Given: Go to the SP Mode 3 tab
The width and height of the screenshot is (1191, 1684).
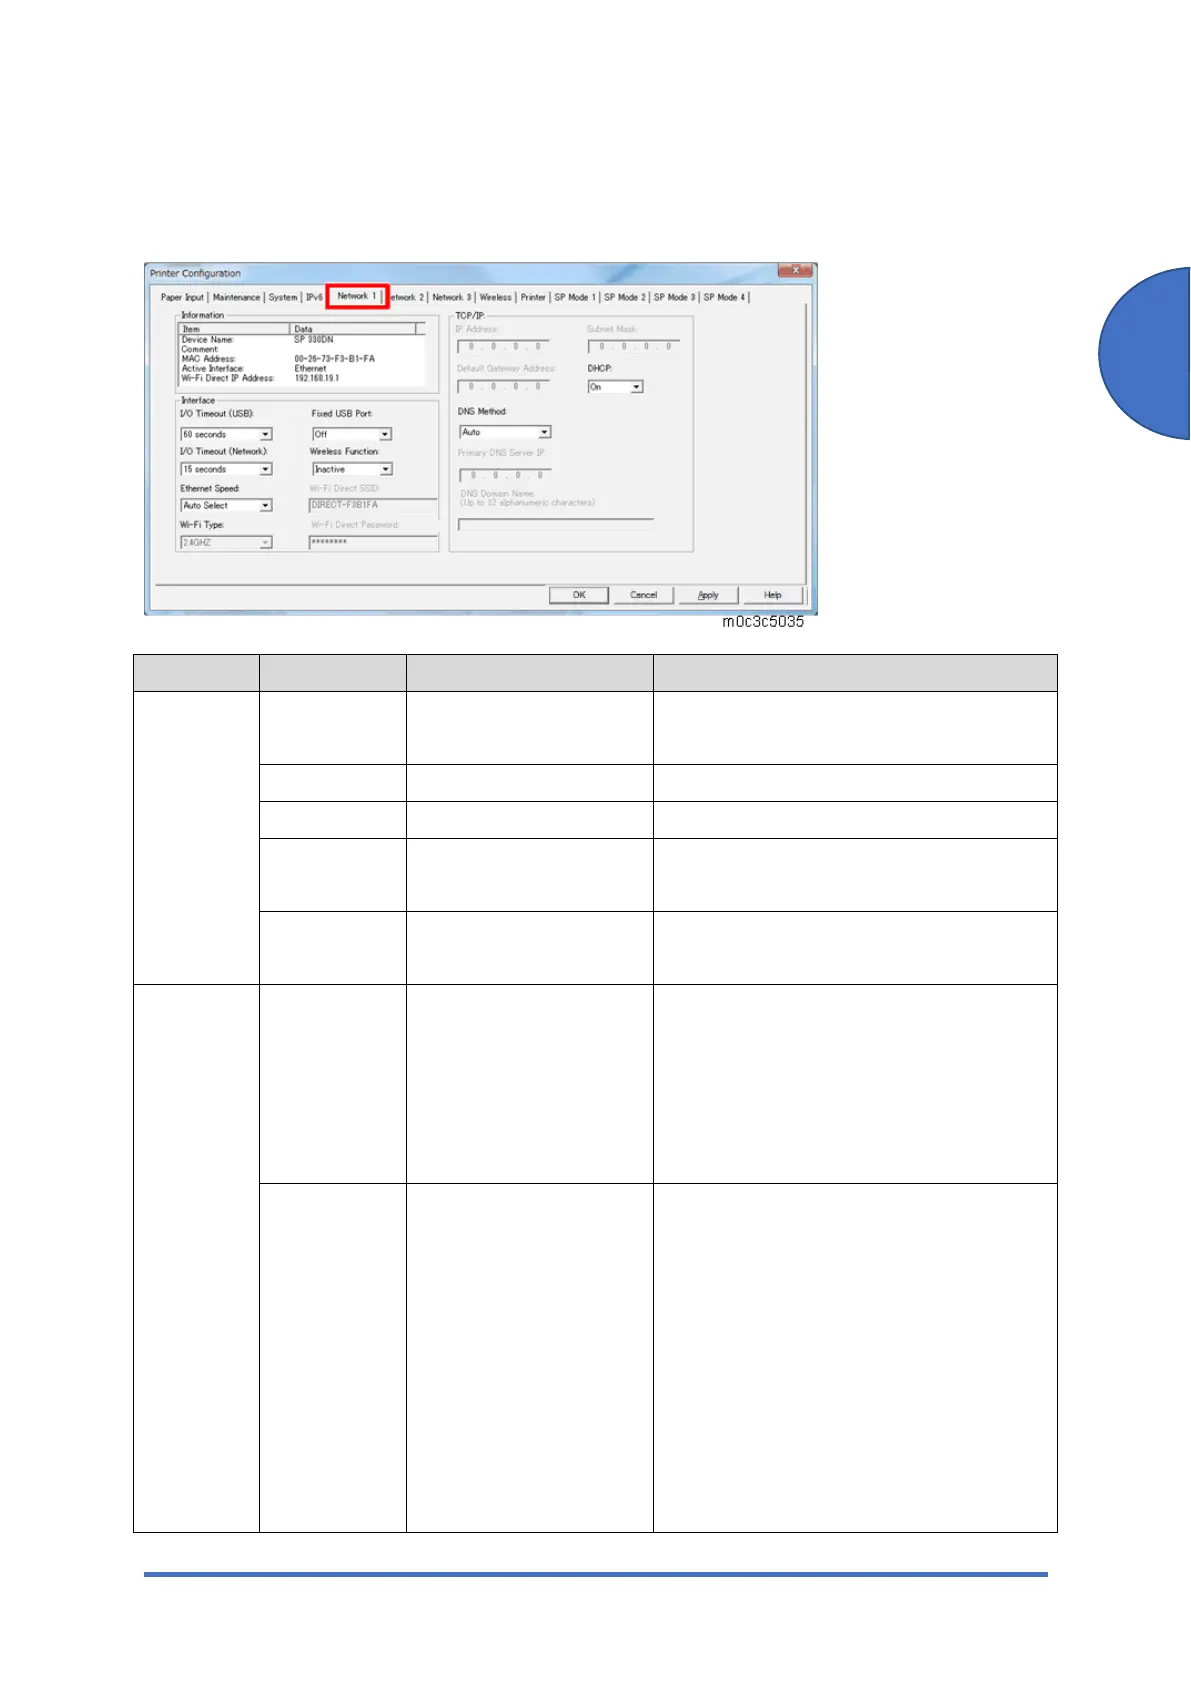Looking at the screenshot, I should point(674,297).
